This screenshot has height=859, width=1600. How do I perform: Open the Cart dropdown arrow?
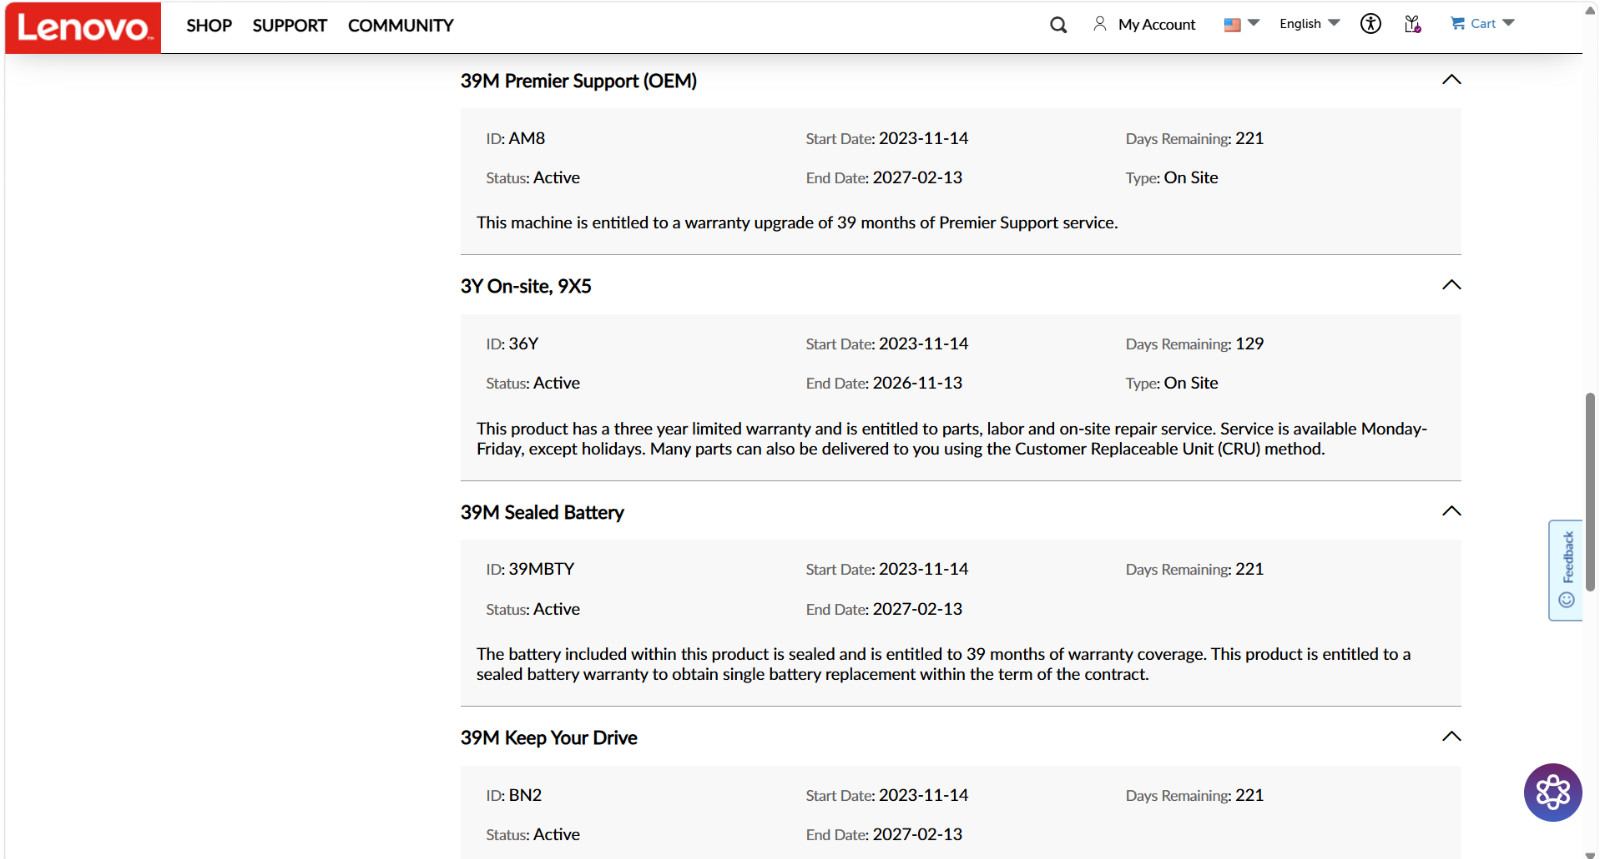coord(1509,23)
